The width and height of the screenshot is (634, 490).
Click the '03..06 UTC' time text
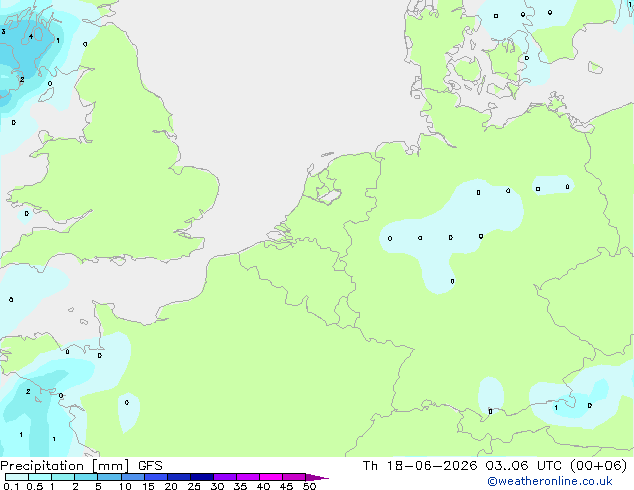click(523, 466)
